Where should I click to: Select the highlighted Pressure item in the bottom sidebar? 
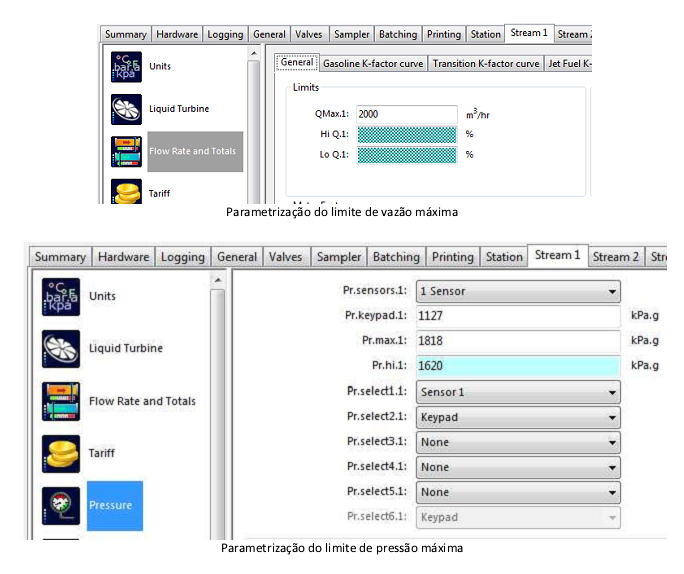coord(115,506)
